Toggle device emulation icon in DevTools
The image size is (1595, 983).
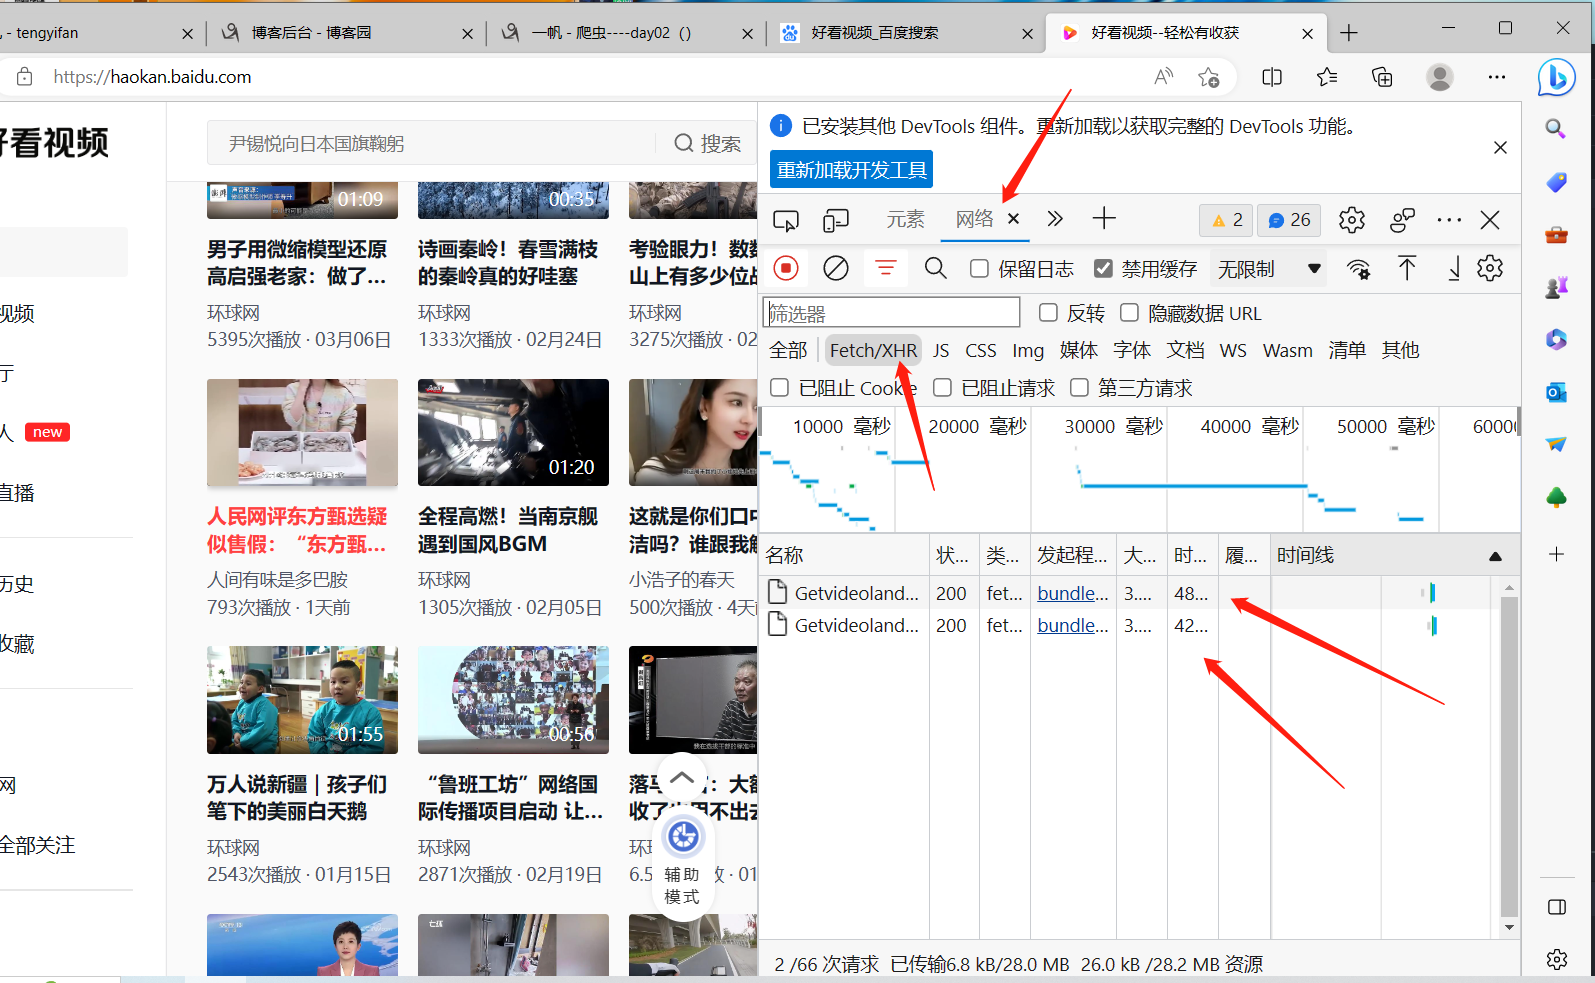coord(836,220)
